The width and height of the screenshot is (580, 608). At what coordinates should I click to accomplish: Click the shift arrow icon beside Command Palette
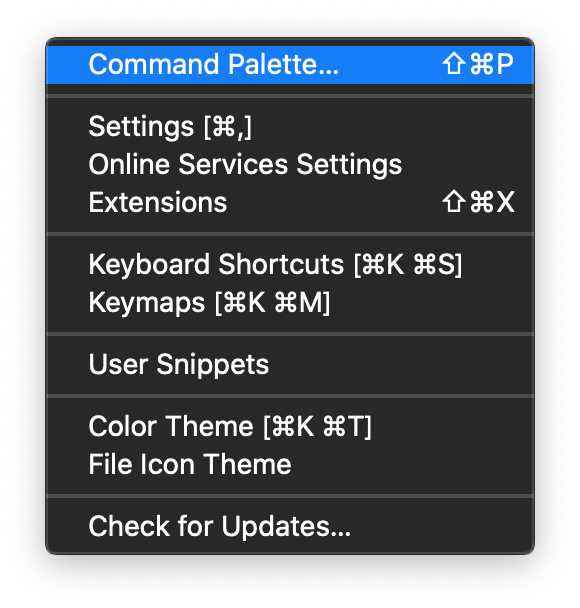pyautogui.click(x=454, y=64)
